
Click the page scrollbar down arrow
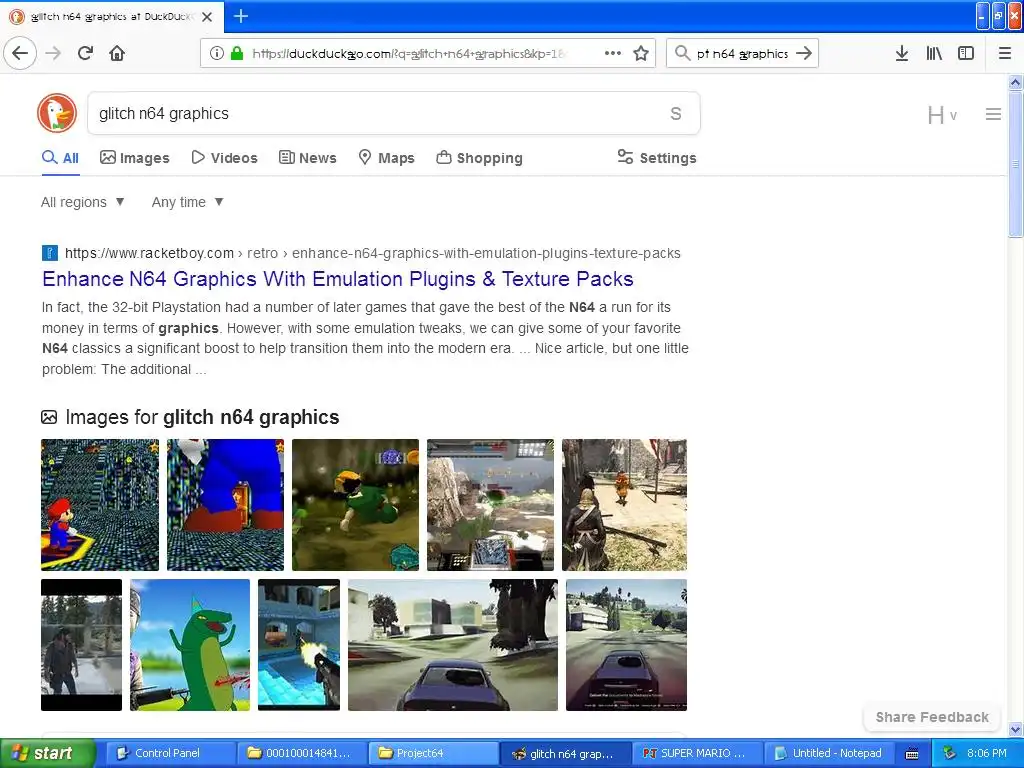1015,729
